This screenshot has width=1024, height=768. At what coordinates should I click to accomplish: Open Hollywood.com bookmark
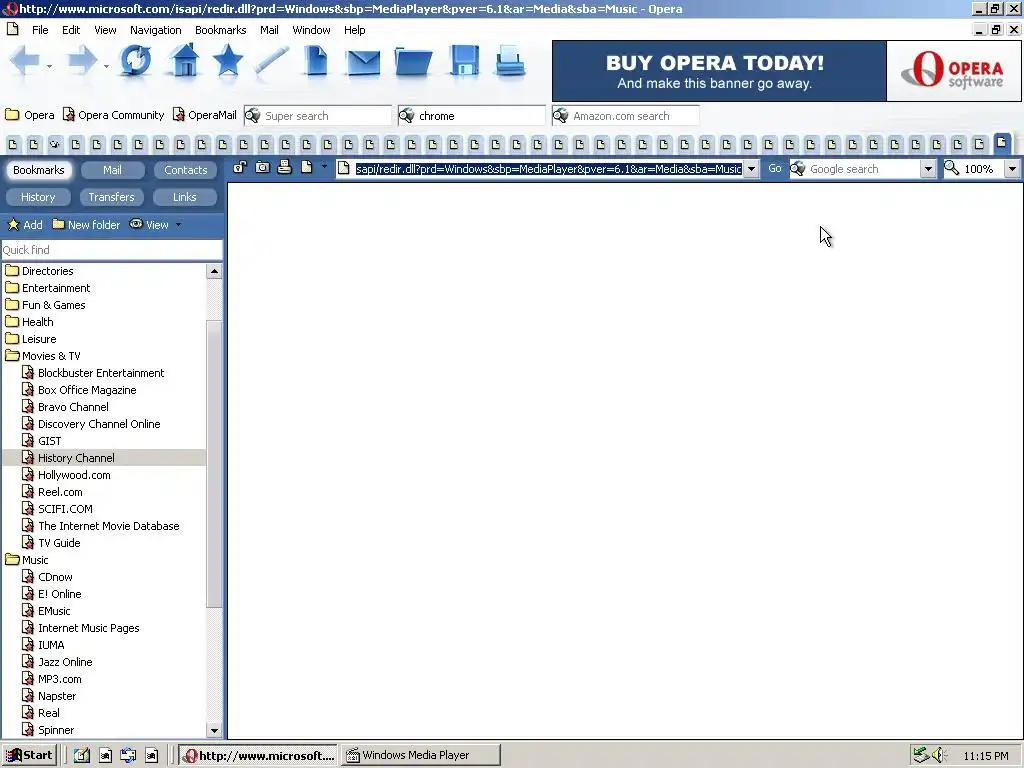coord(74,475)
